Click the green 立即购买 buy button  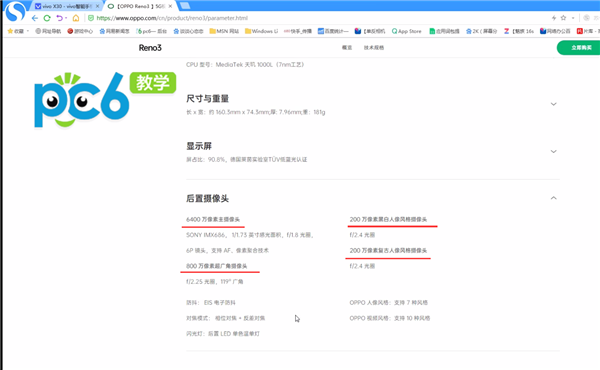point(579,47)
